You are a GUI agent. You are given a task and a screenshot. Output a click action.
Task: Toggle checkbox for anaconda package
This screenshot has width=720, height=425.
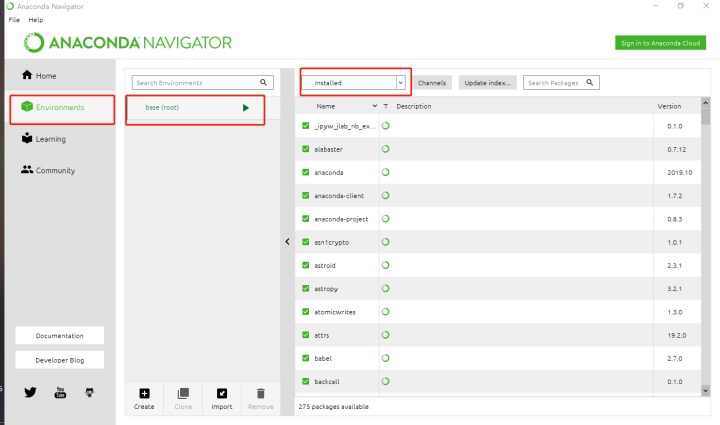coord(306,172)
